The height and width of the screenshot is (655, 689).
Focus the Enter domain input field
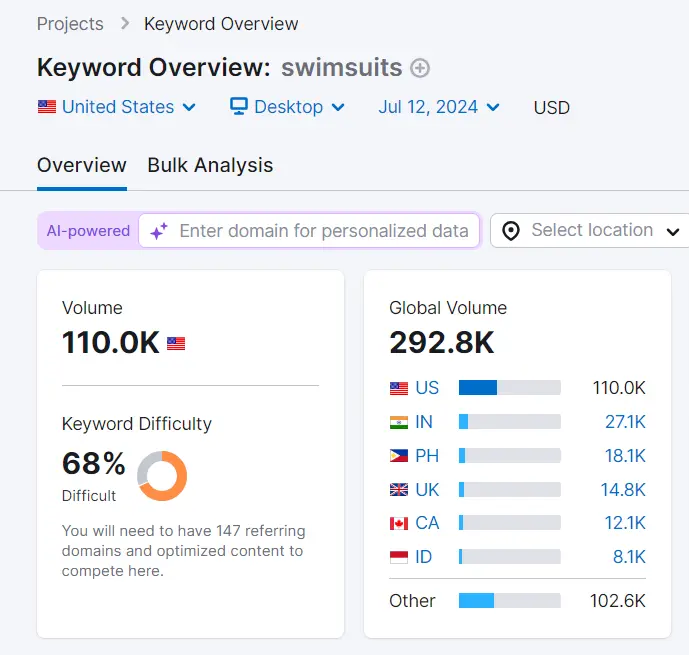[x=323, y=231]
